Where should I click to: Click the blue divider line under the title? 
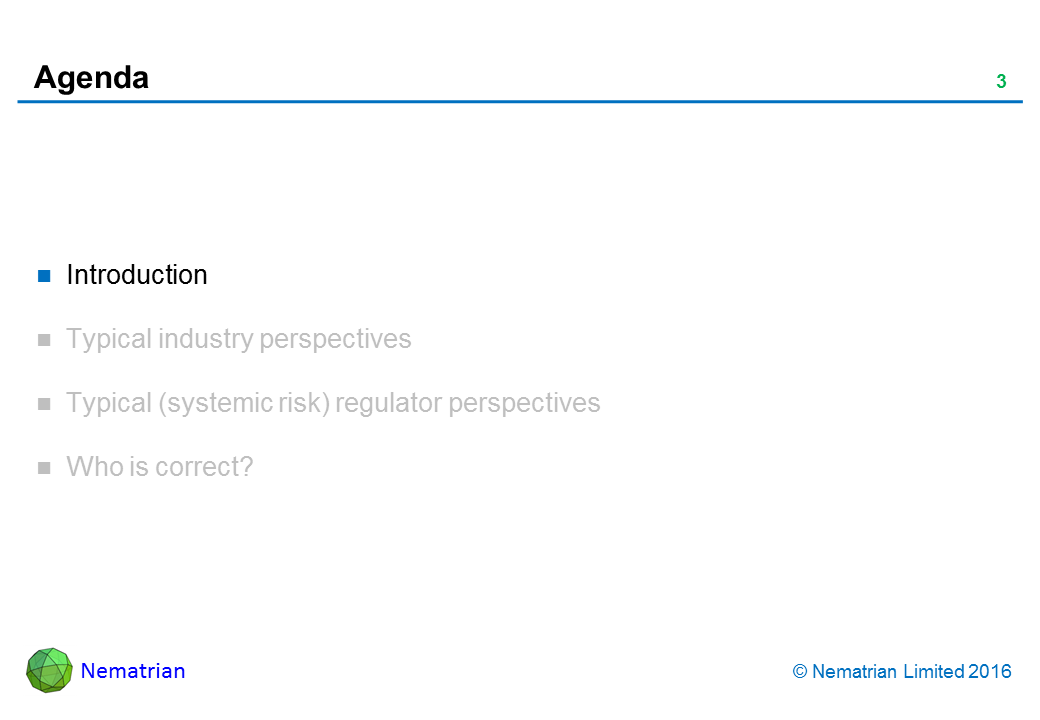(520, 102)
